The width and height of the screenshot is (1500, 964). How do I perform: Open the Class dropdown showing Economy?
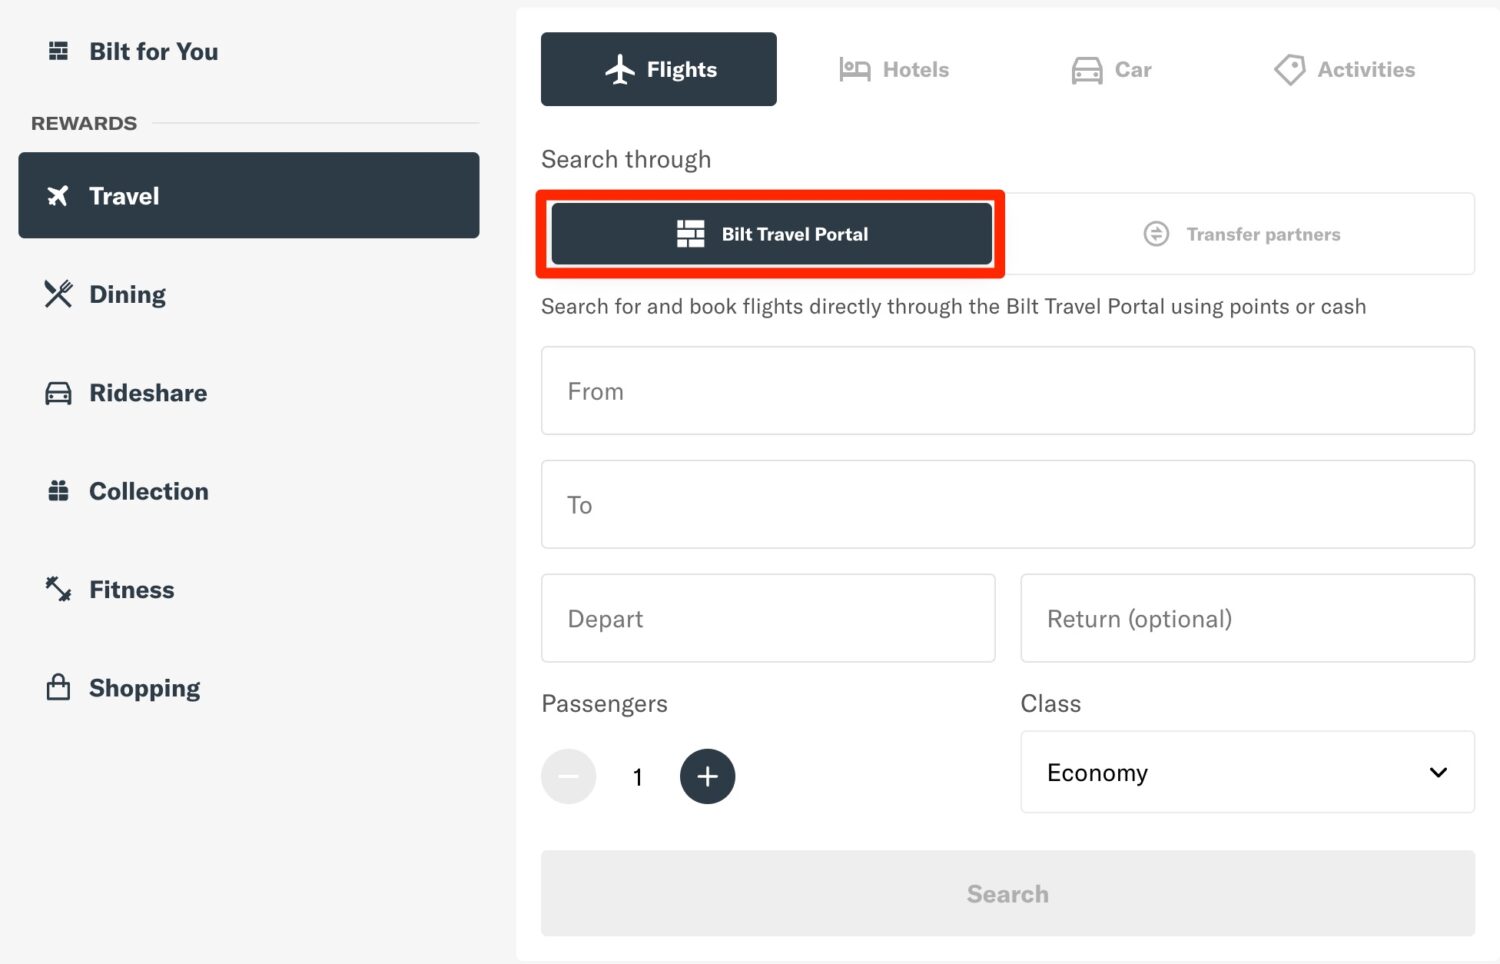point(1247,772)
